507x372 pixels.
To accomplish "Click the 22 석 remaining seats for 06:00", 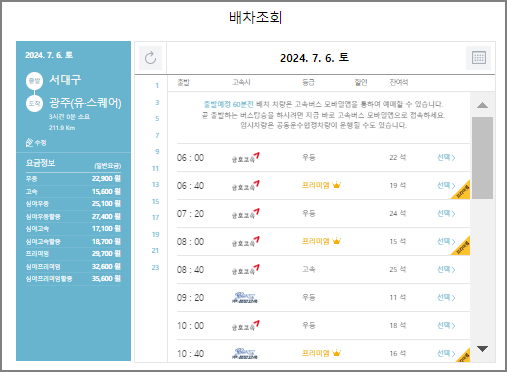I will (398, 157).
